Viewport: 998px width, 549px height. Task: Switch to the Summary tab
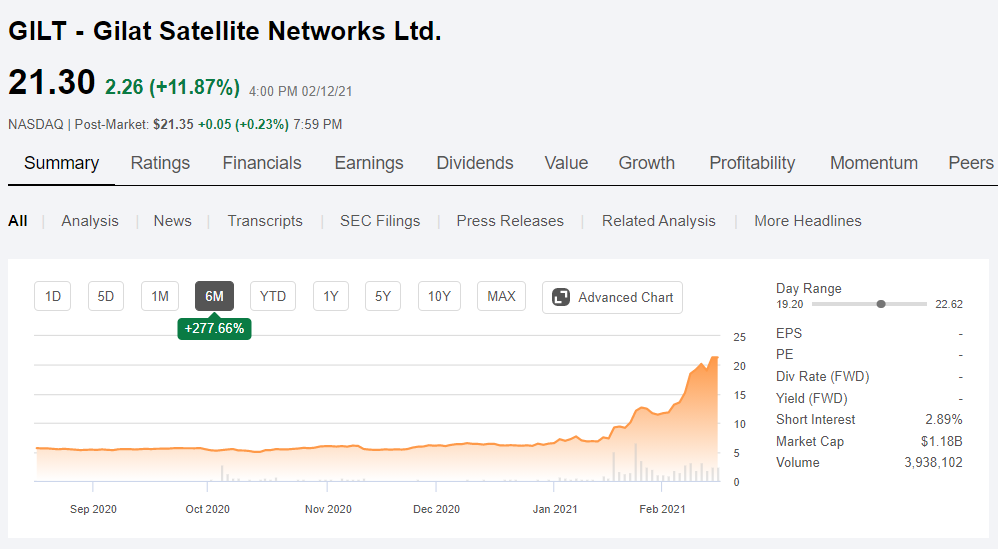tap(62, 163)
